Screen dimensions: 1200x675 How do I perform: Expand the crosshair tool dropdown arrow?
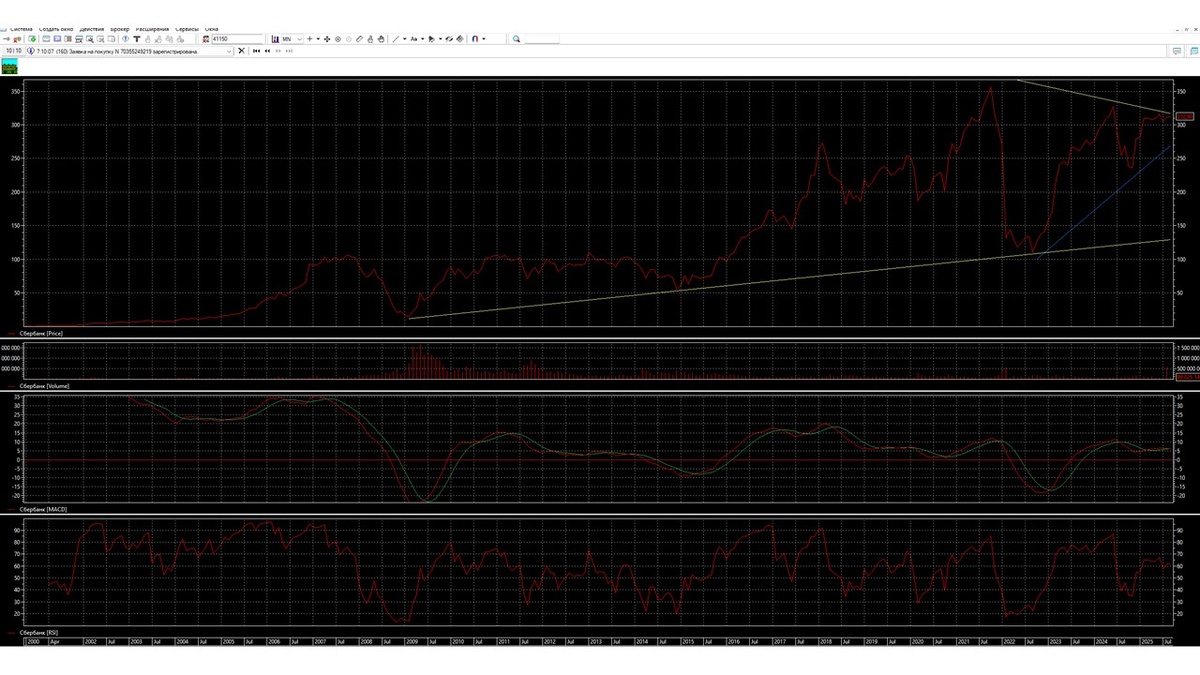(x=318, y=39)
